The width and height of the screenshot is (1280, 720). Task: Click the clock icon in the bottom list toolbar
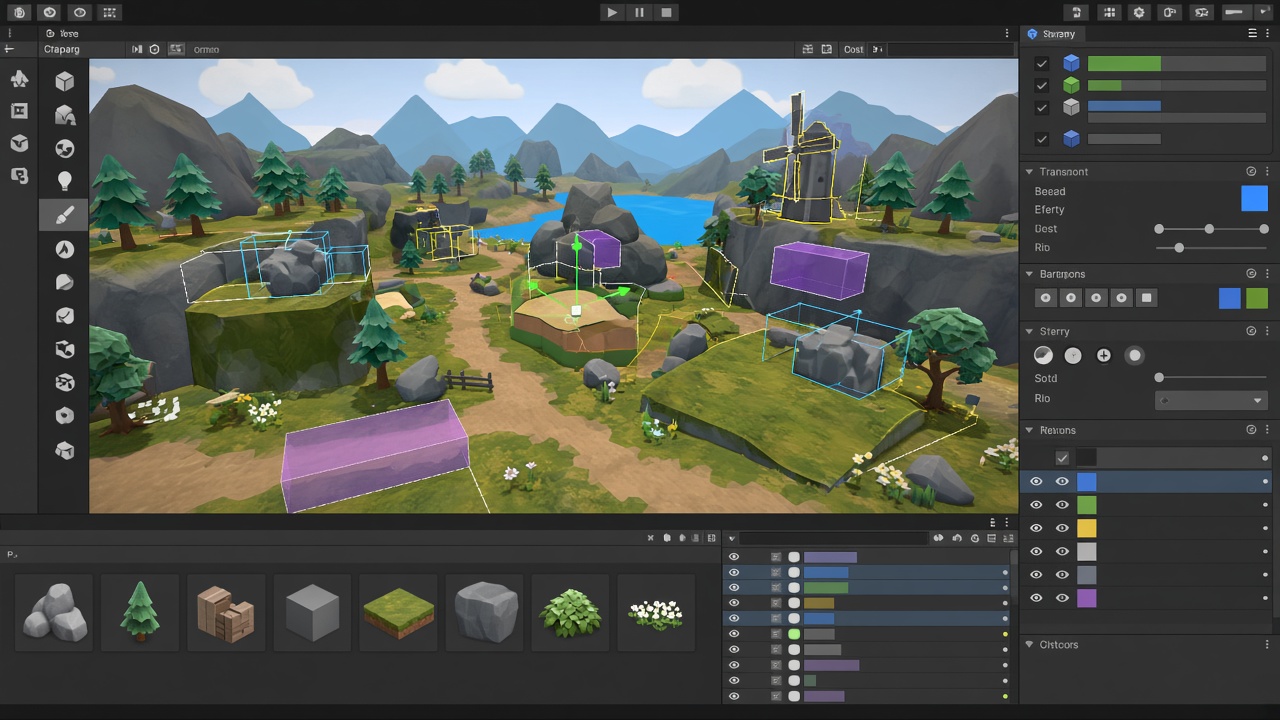[976, 538]
